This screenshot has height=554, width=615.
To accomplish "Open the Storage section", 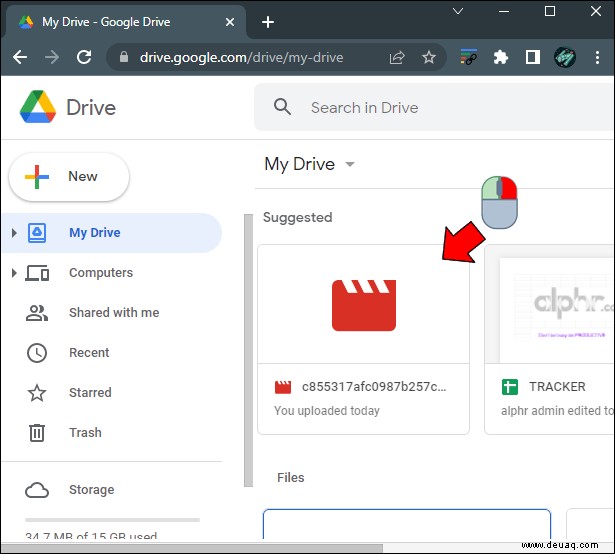I will click(x=111, y=490).
